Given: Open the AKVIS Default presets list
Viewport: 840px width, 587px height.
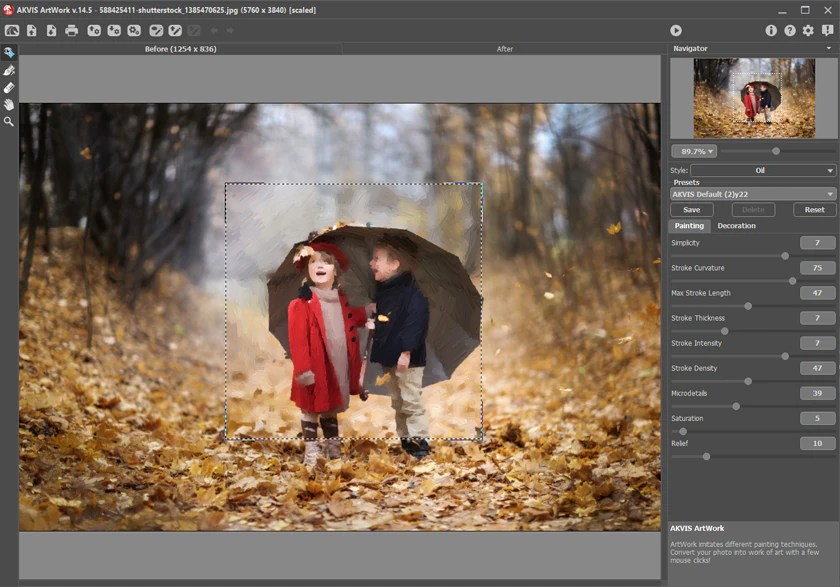Looking at the screenshot, I should [752, 193].
